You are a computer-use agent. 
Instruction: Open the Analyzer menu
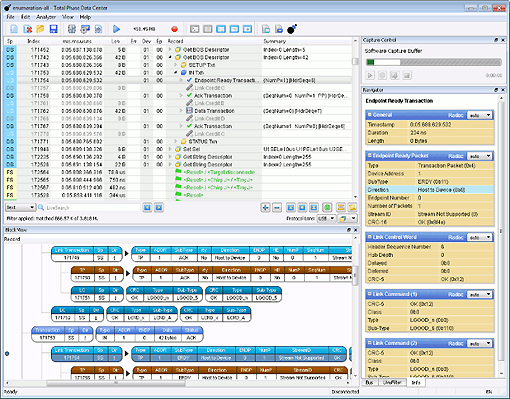point(46,17)
